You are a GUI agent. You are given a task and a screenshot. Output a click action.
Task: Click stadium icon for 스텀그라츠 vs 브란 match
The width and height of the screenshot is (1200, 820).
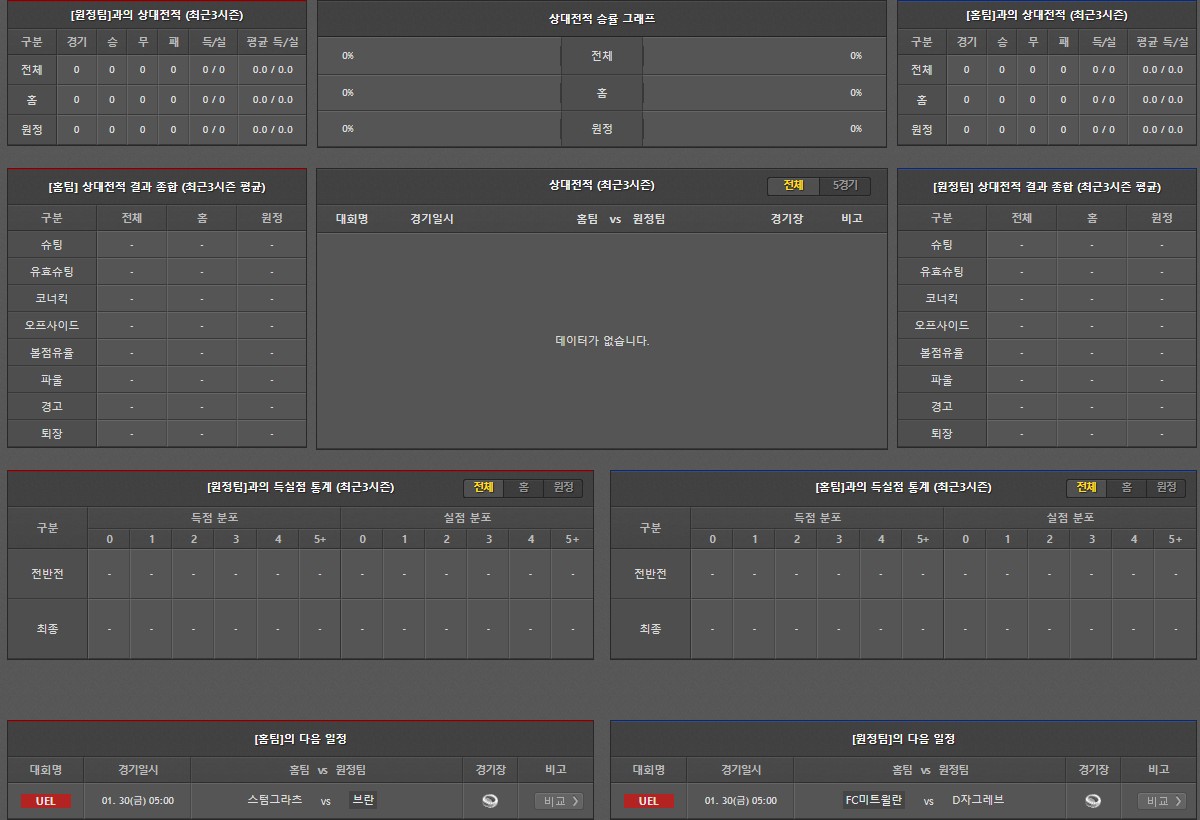pos(490,800)
